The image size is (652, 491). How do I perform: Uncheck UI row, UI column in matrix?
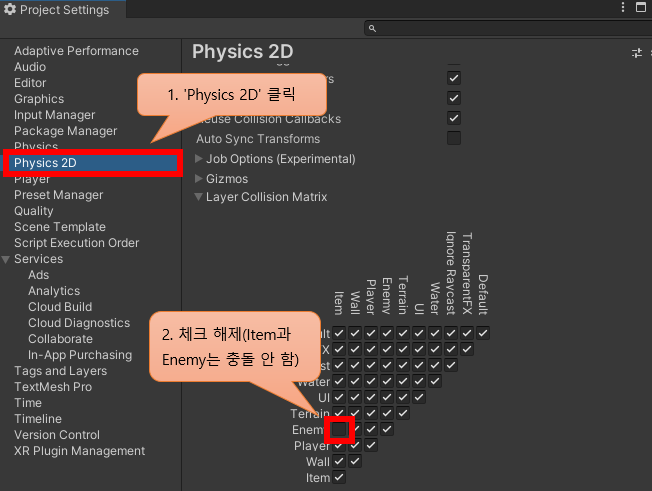pyautogui.click(x=419, y=397)
